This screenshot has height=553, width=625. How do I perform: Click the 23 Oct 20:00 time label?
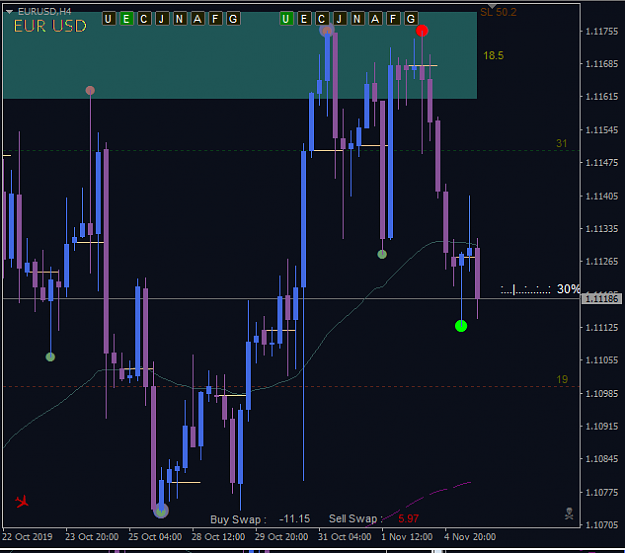click(x=92, y=537)
